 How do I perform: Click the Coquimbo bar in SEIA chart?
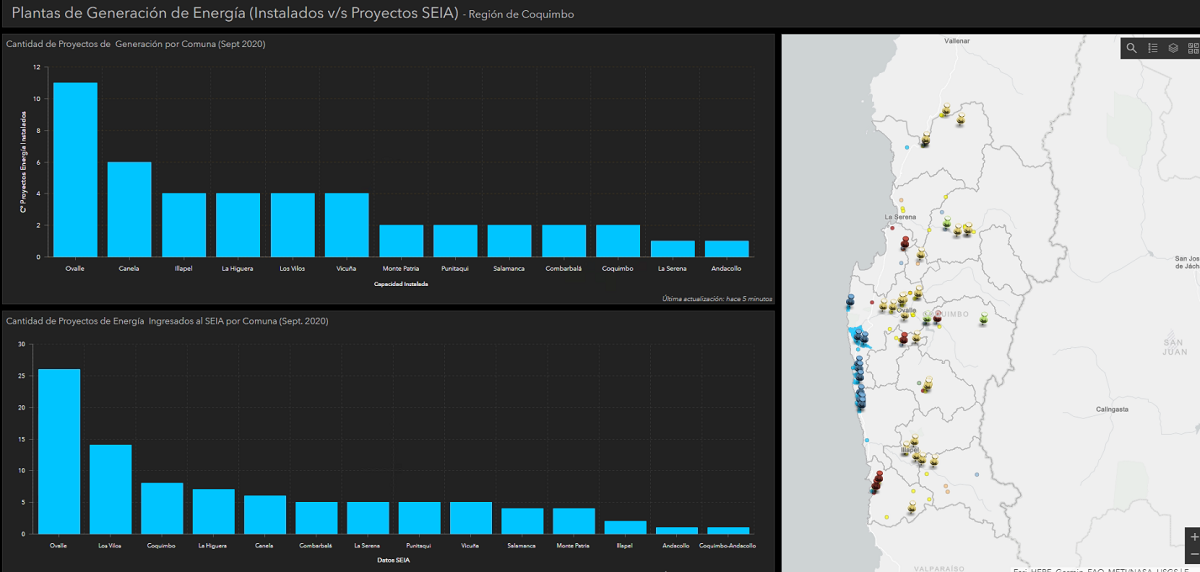pos(162,508)
